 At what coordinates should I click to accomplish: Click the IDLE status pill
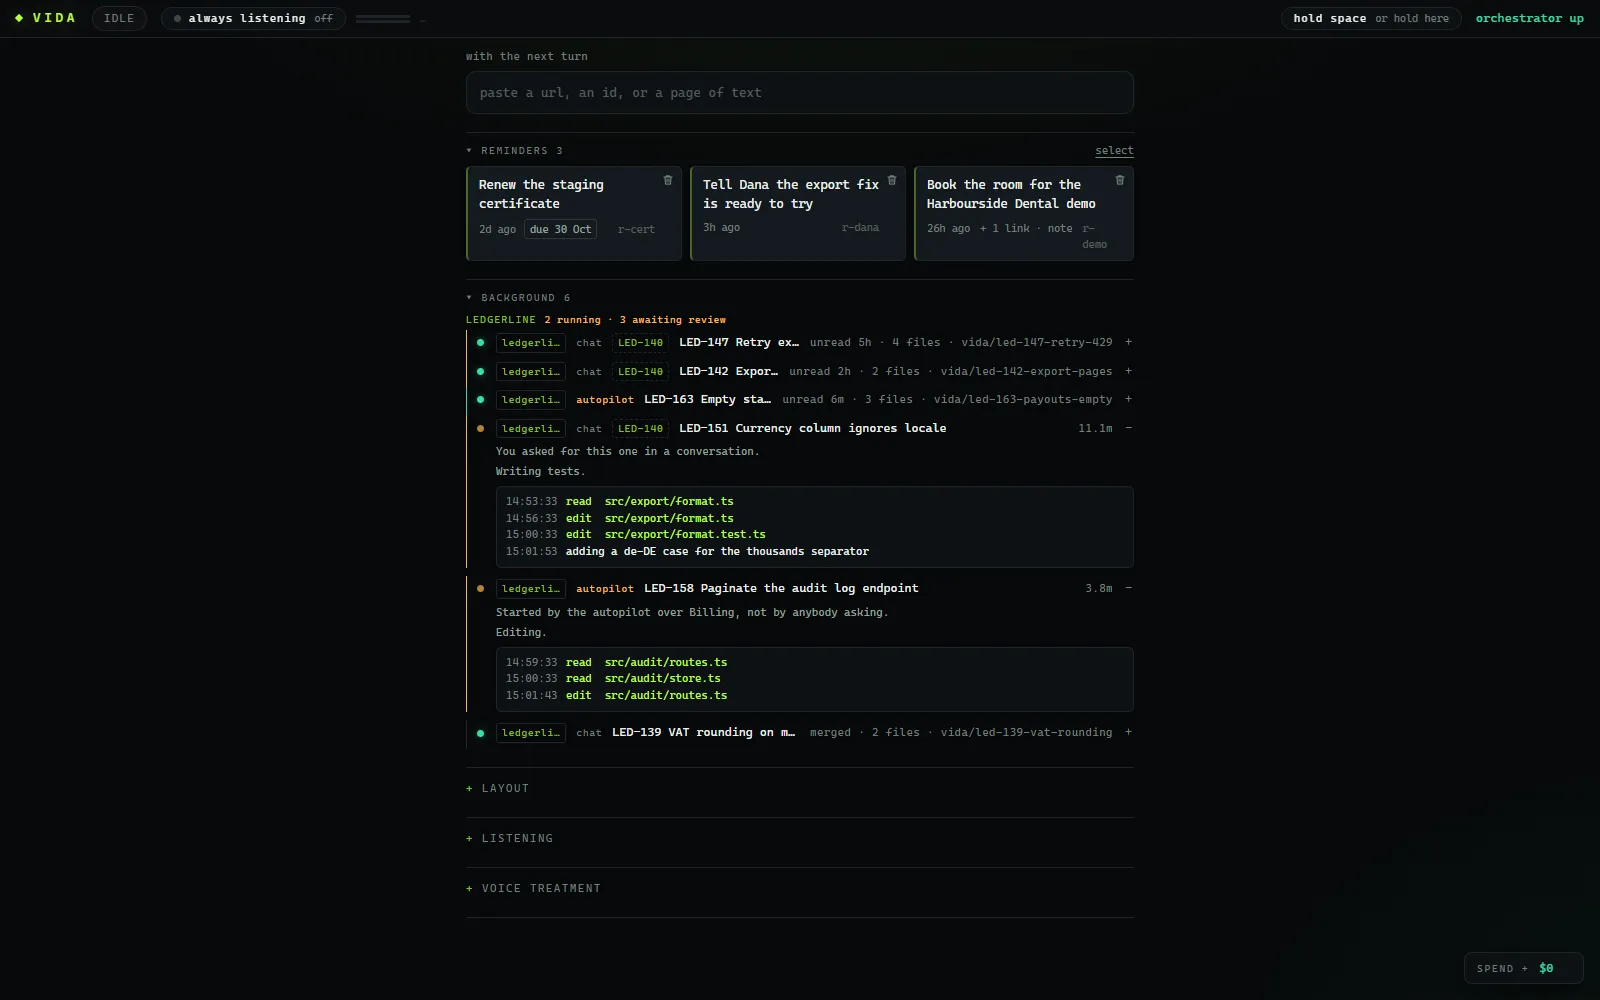point(119,18)
